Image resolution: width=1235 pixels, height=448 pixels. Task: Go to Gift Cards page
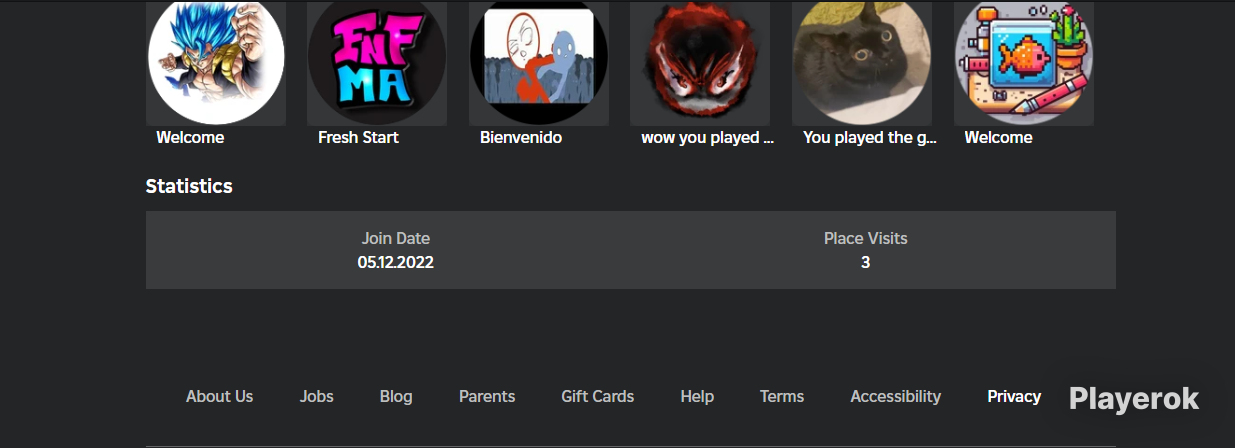tap(598, 396)
